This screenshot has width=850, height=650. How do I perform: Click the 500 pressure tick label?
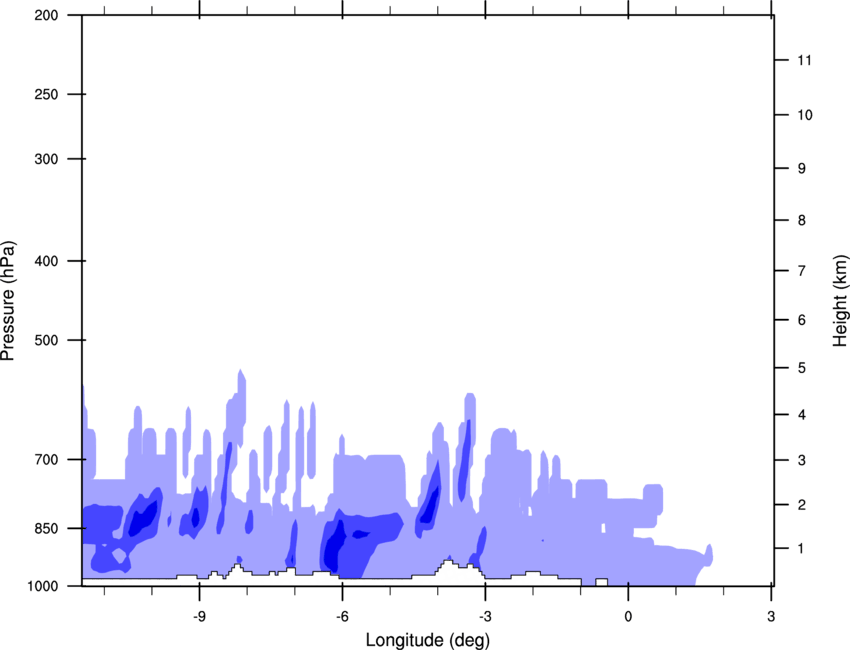click(46, 340)
